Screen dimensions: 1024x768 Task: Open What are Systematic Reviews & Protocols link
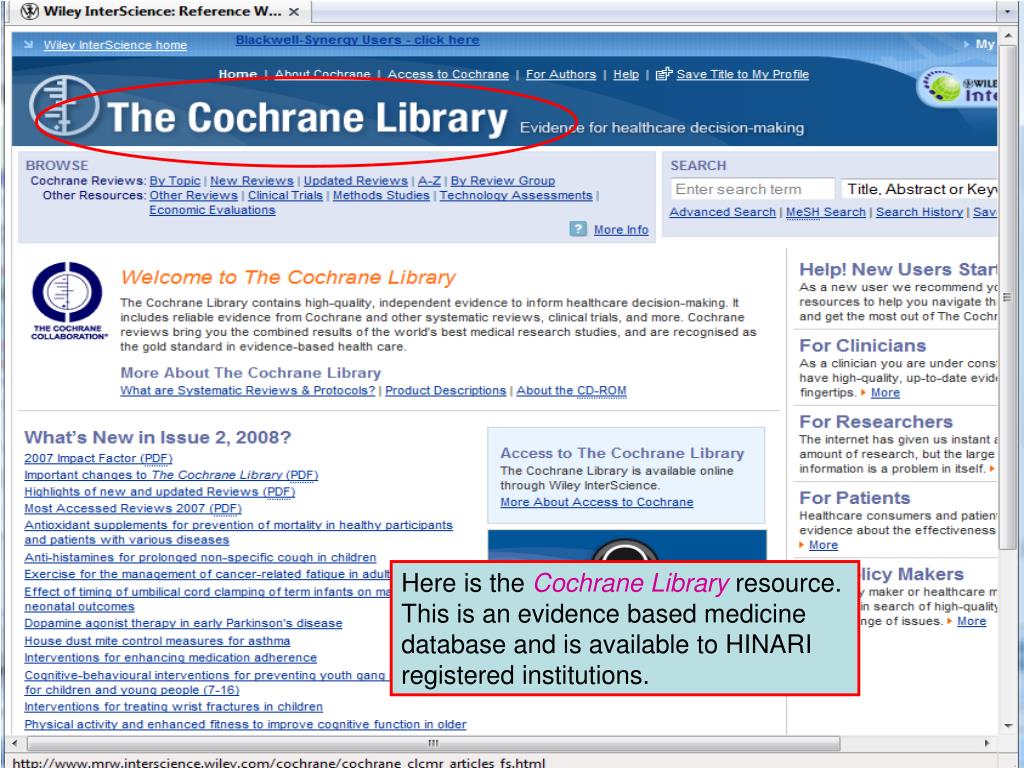pos(248,391)
